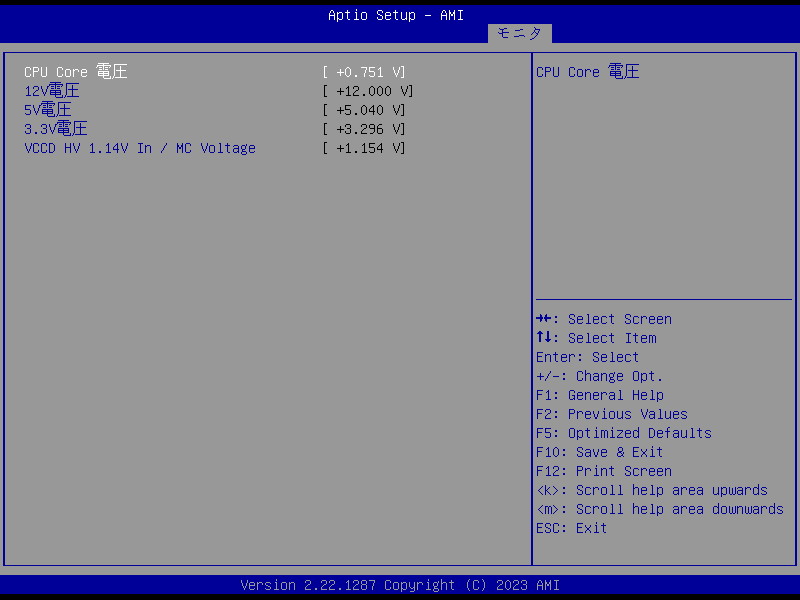Select the 12V電圧 item
The image size is (800, 600).
[52, 91]
